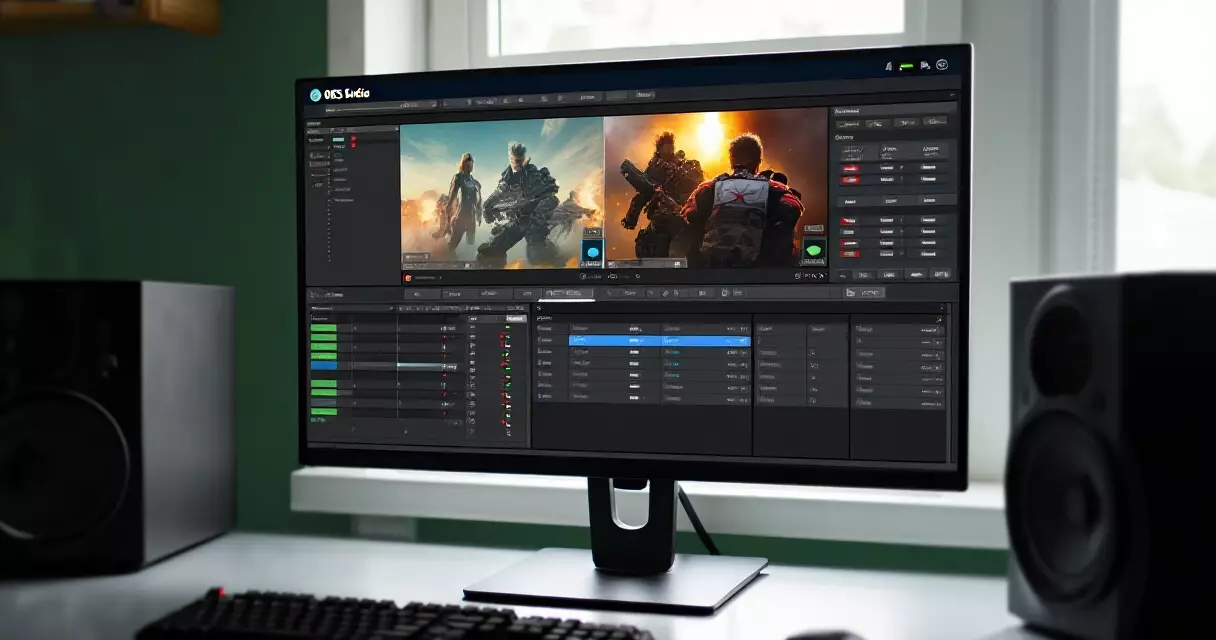Click the flag icon in the top-right bar

tap(925, 66)
